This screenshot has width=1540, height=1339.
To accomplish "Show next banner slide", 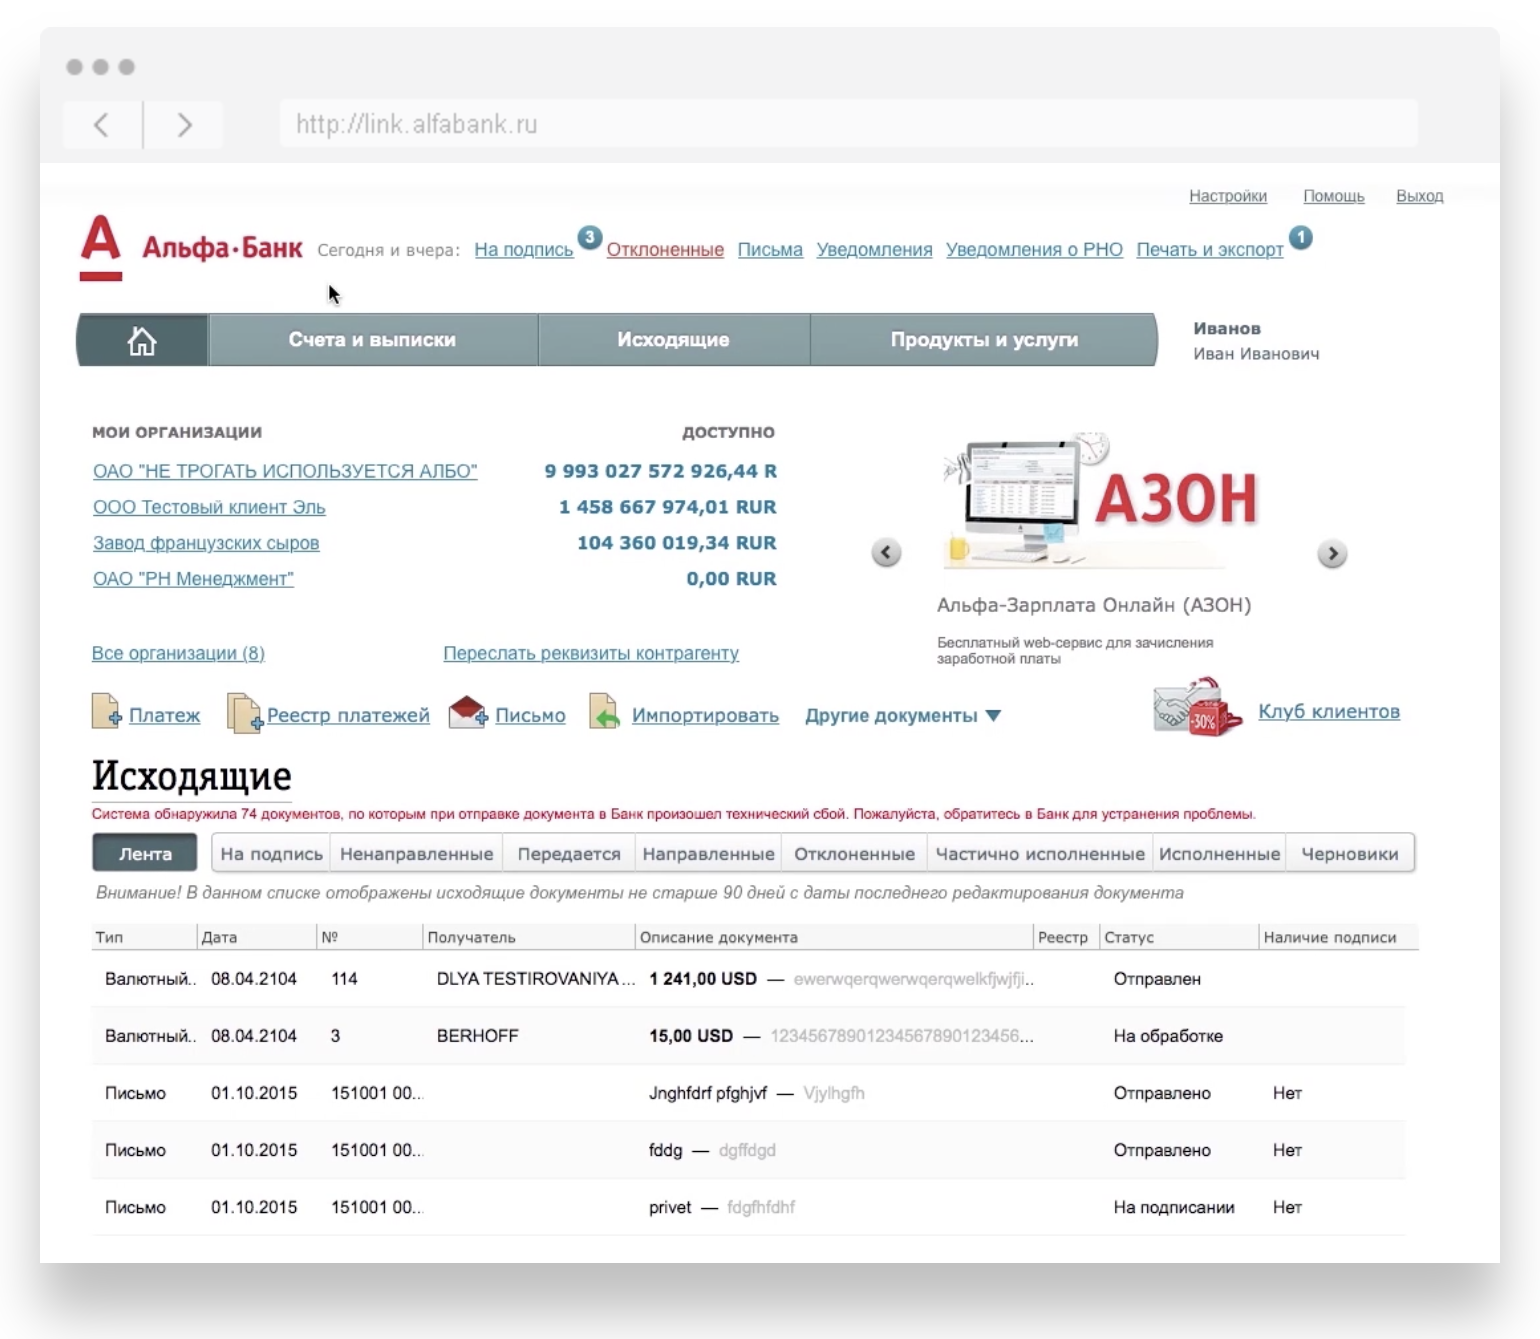I will [x=1332, y=553].
